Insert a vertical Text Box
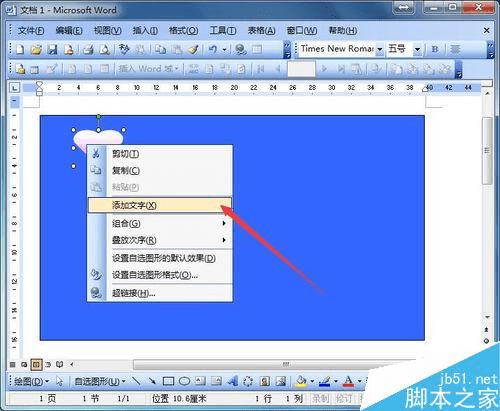500x411 pixels. 216,381
